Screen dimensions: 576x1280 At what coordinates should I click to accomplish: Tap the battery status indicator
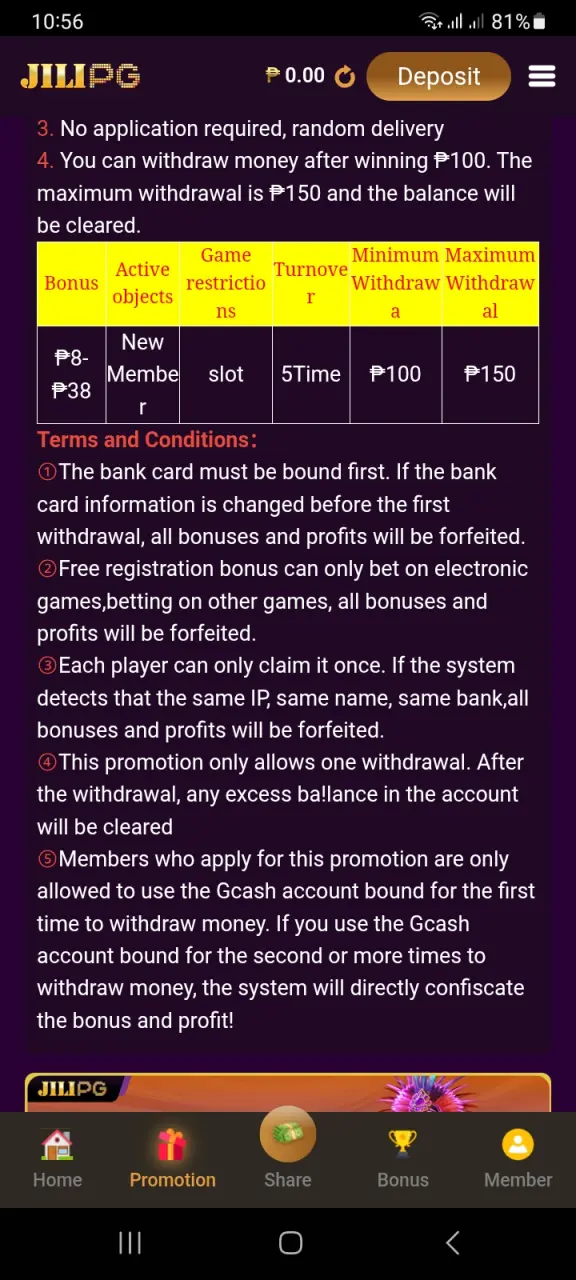click(x=539, y=21)
